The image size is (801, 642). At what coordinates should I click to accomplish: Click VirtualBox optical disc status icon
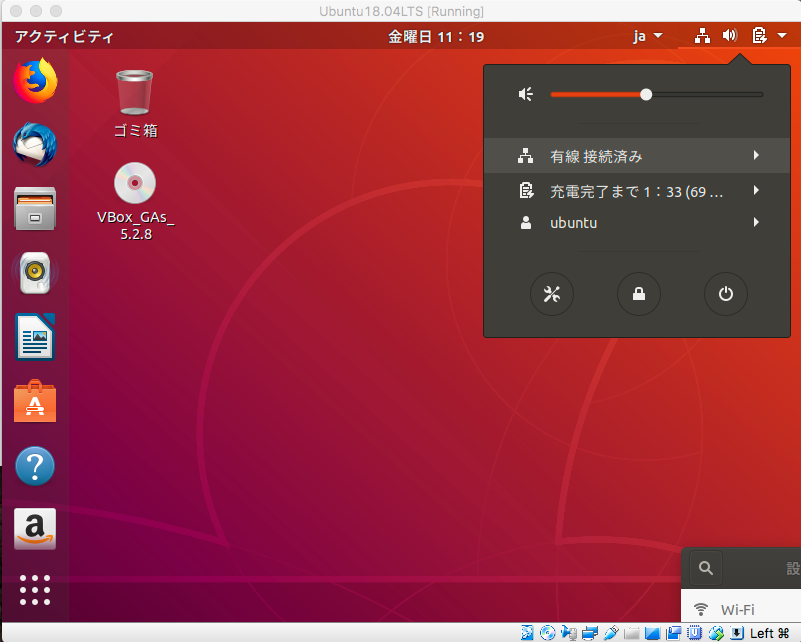(x=548, y=633)
